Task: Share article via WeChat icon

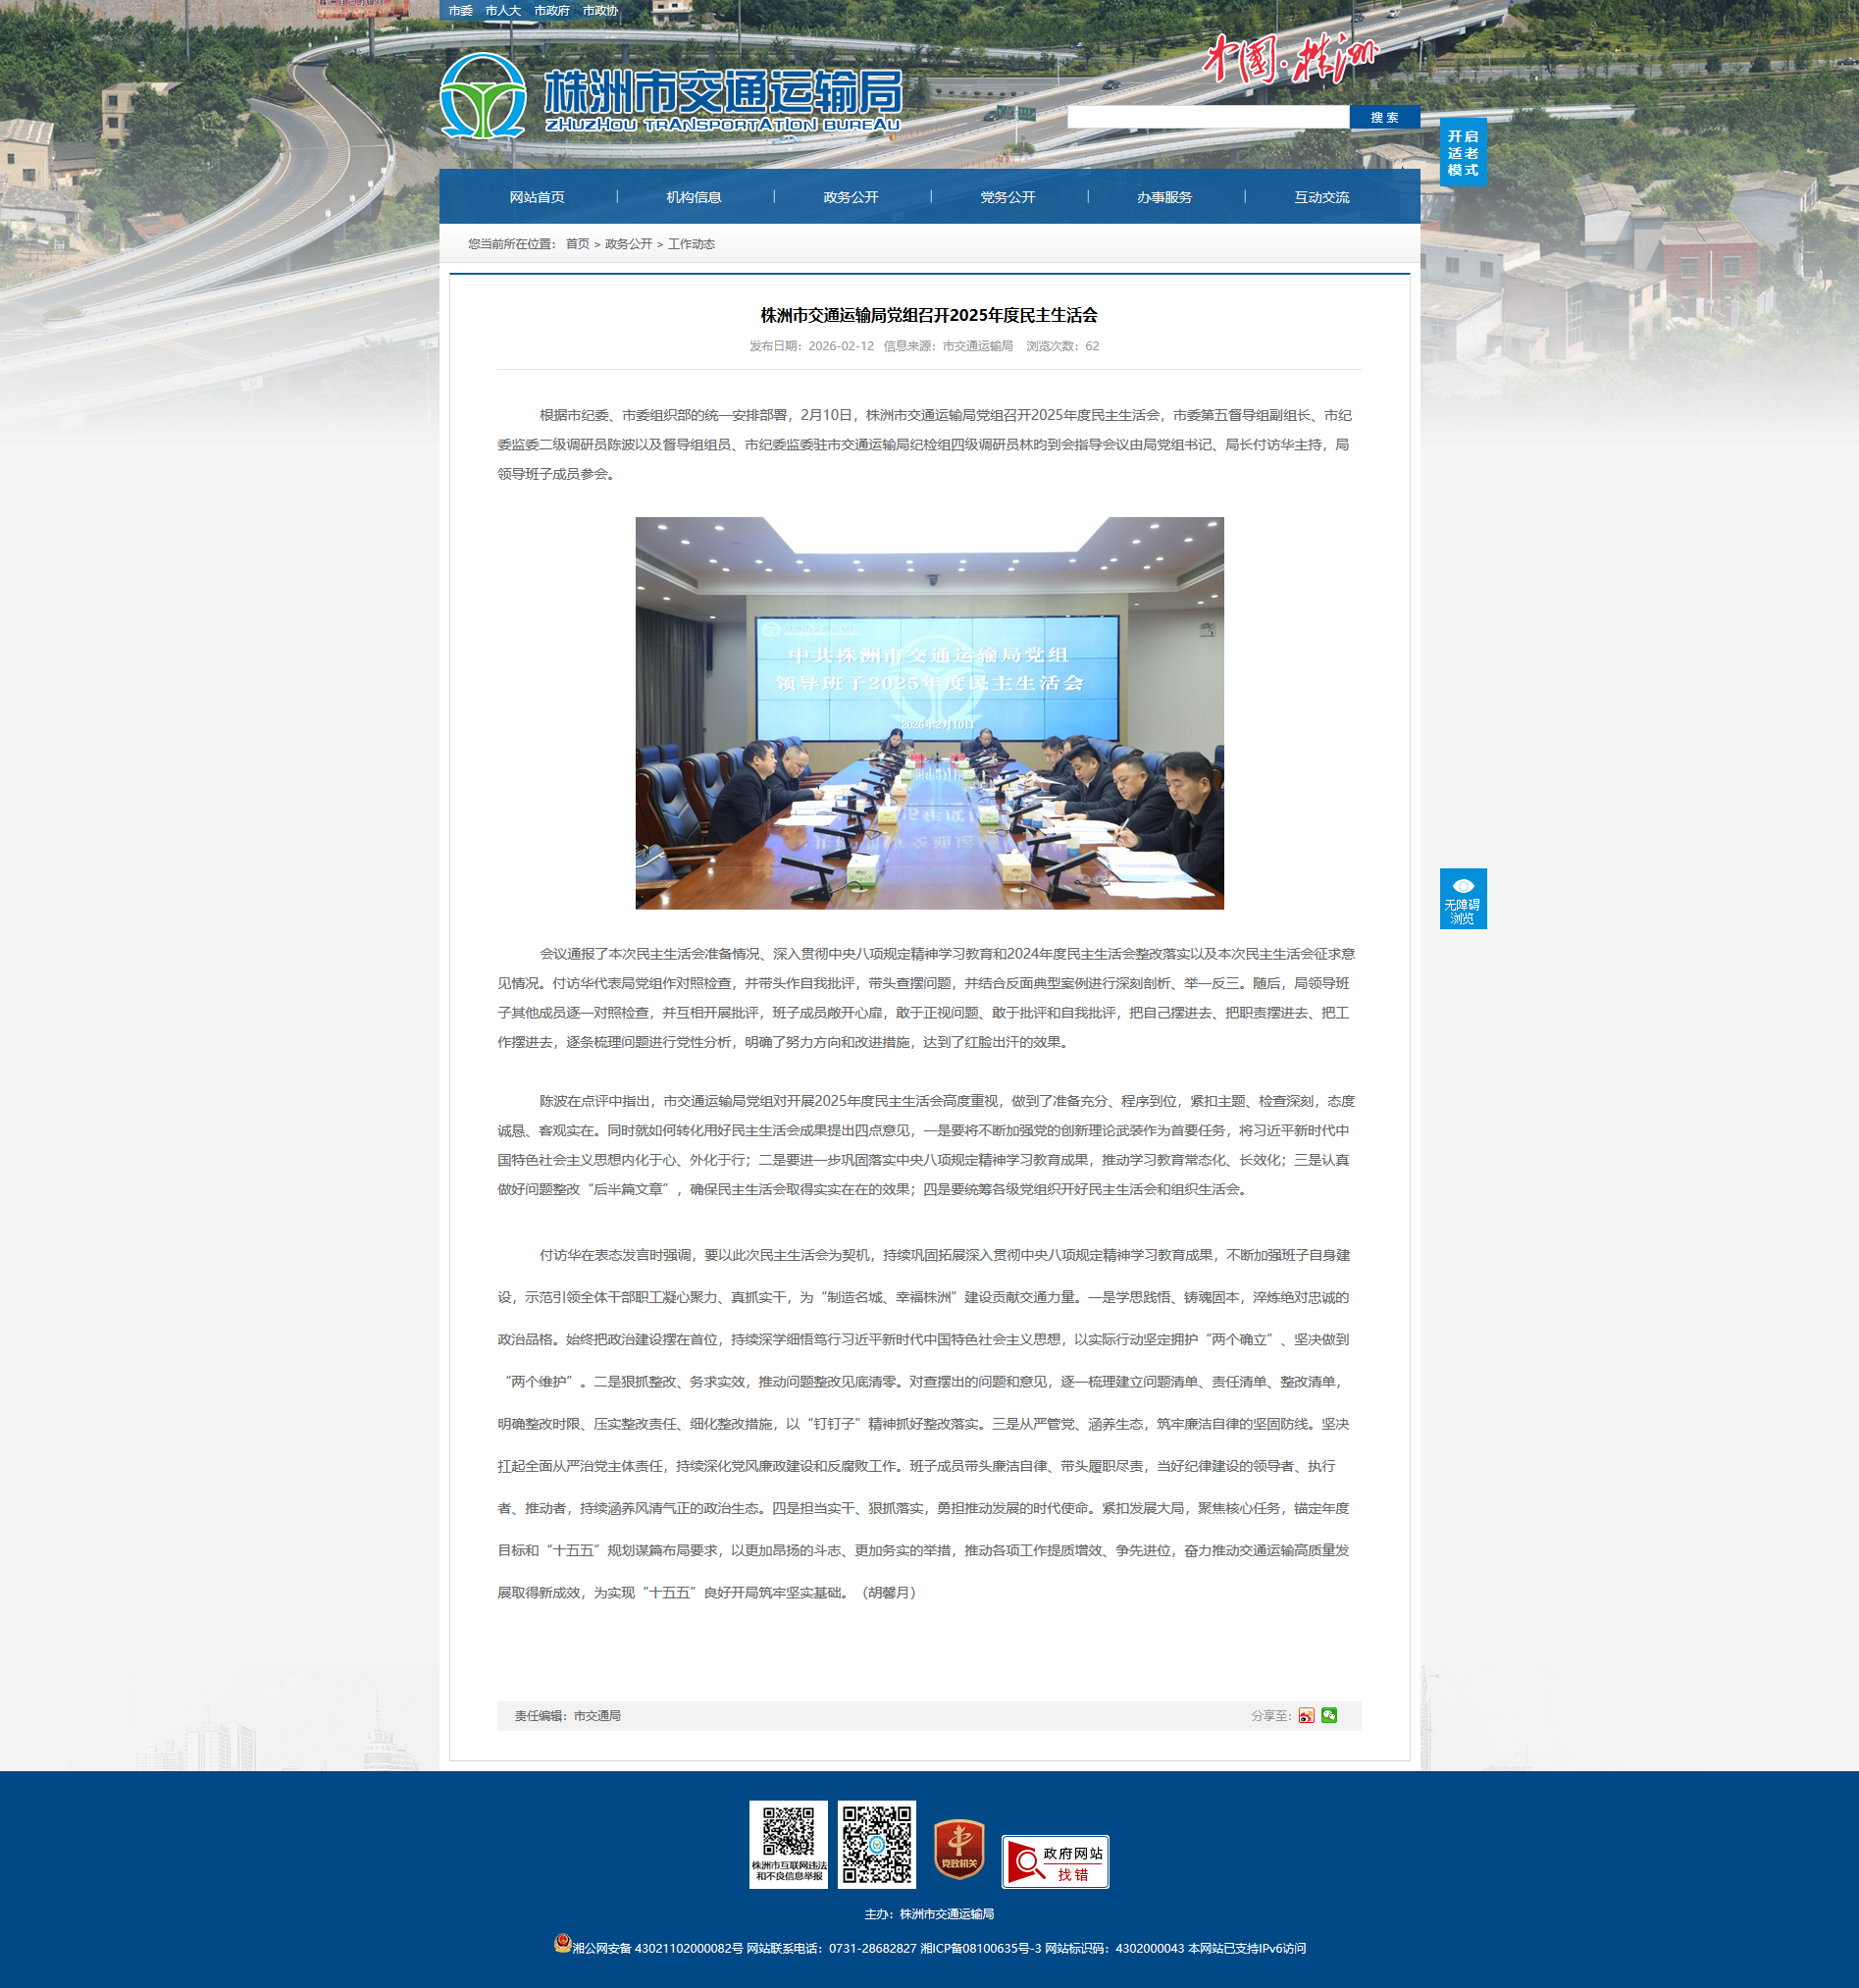Action: (x=1329, y=1716)
